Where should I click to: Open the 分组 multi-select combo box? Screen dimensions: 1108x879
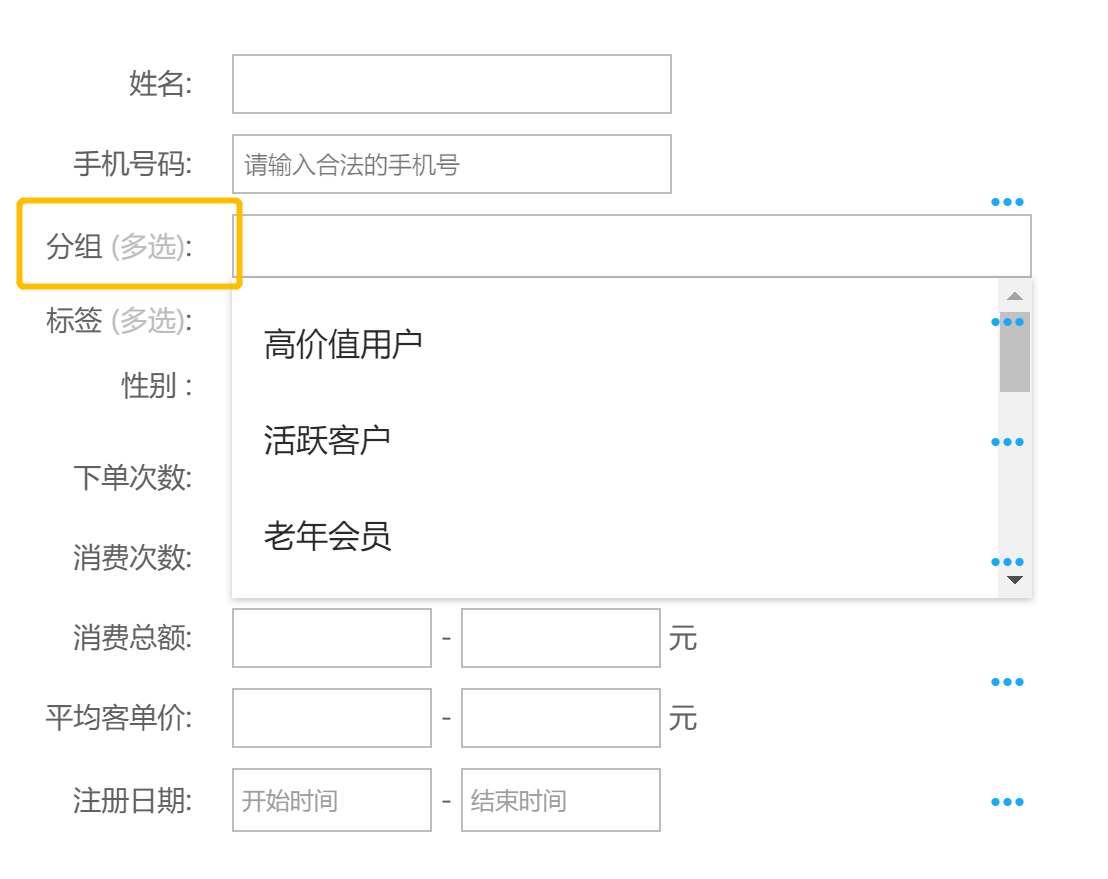pos(632,246)
